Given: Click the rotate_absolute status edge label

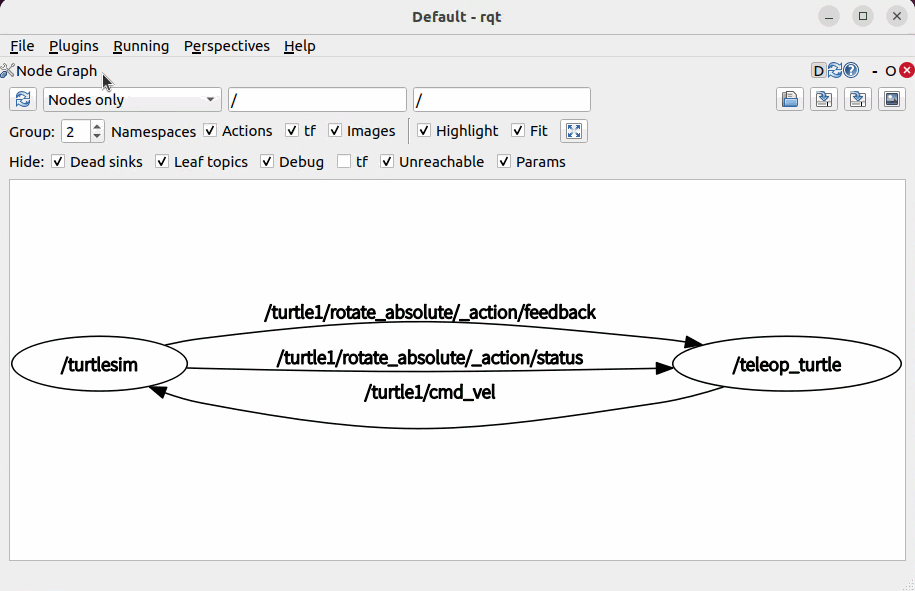Looking at the screenshot, I should click(430, 358).
